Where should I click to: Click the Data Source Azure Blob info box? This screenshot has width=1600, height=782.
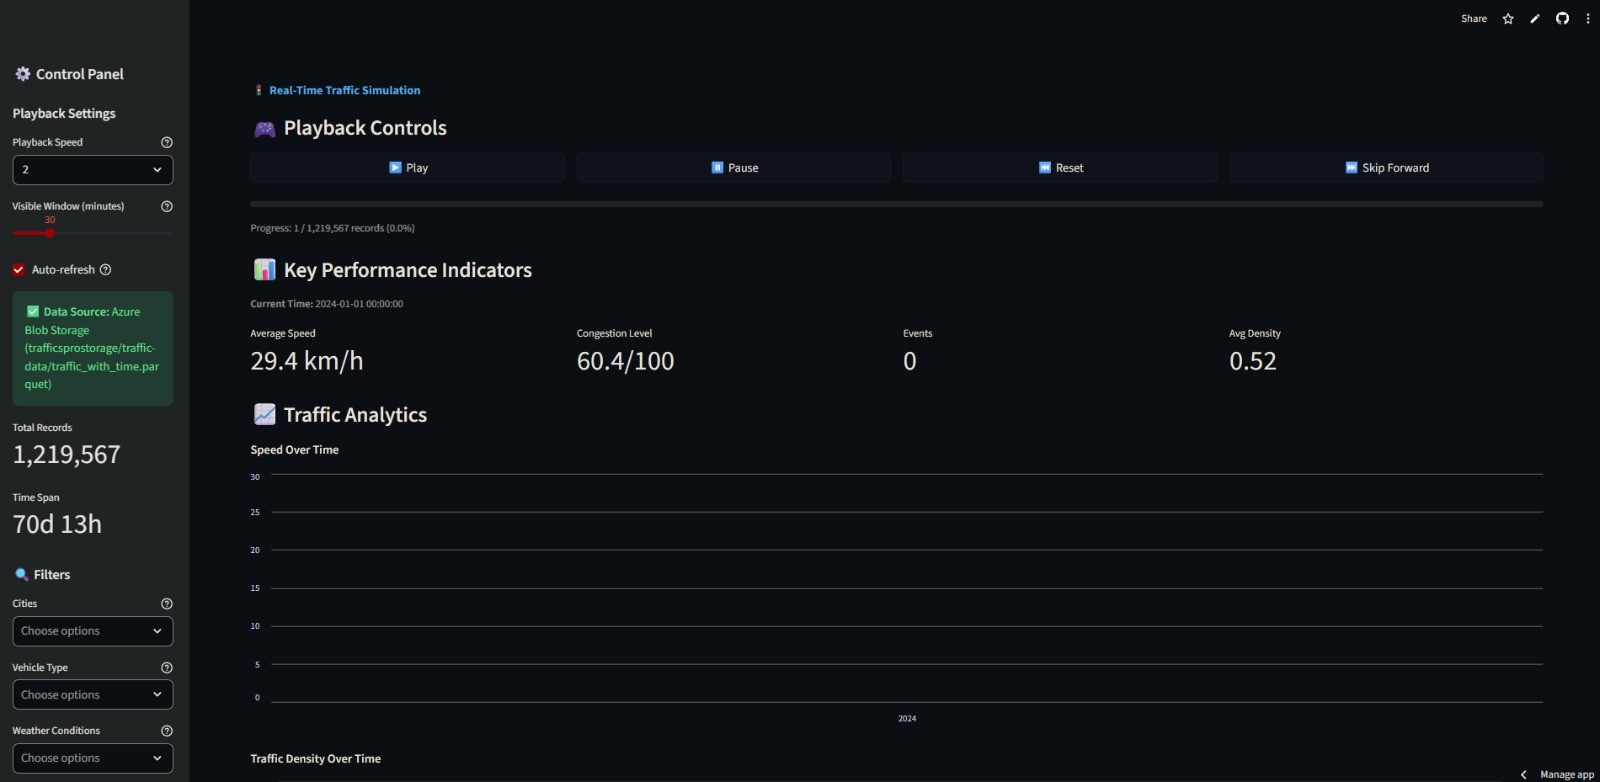point(92,348)
